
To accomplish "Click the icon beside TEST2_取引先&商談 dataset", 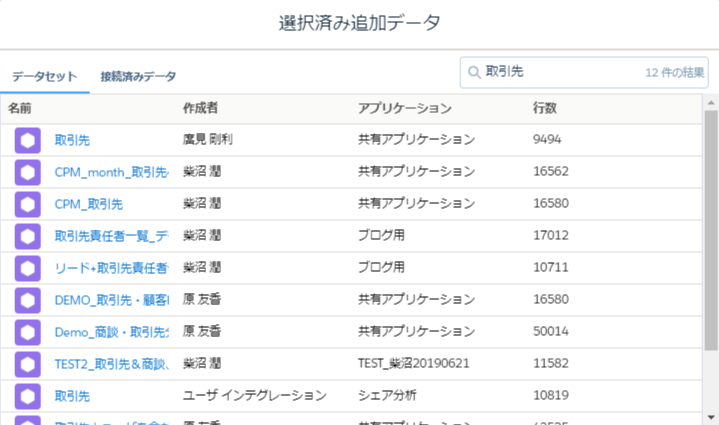I will click(28, 364).
